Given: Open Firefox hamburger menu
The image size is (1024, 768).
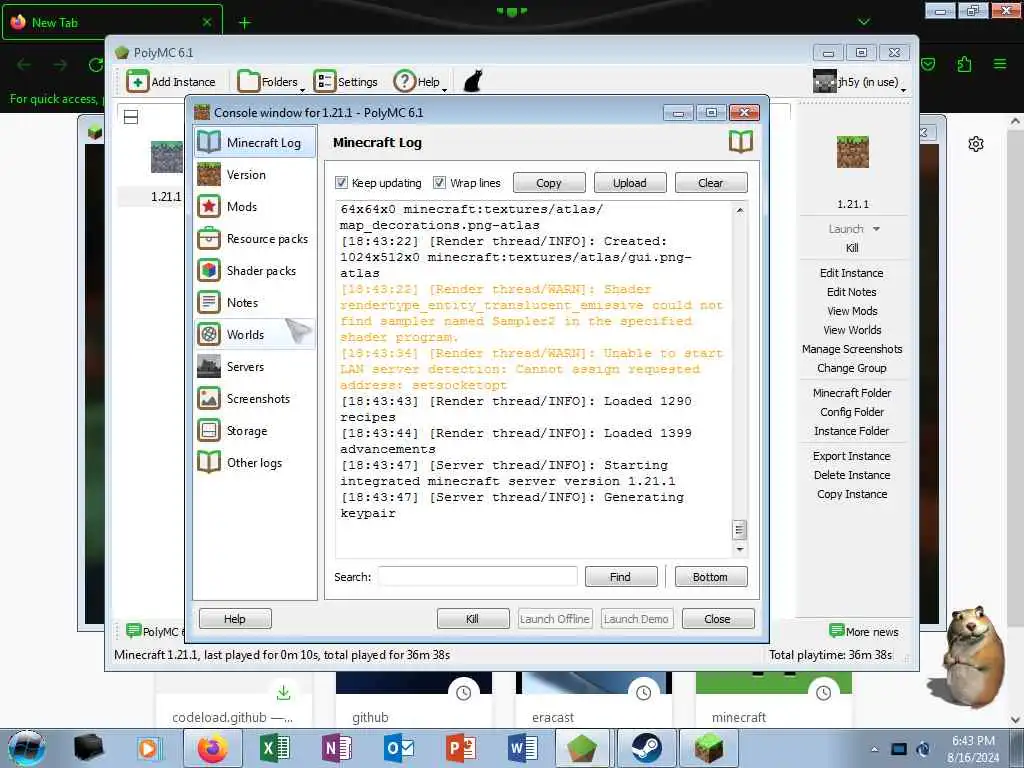Looking at the screenshot, I should [1000, 64].
